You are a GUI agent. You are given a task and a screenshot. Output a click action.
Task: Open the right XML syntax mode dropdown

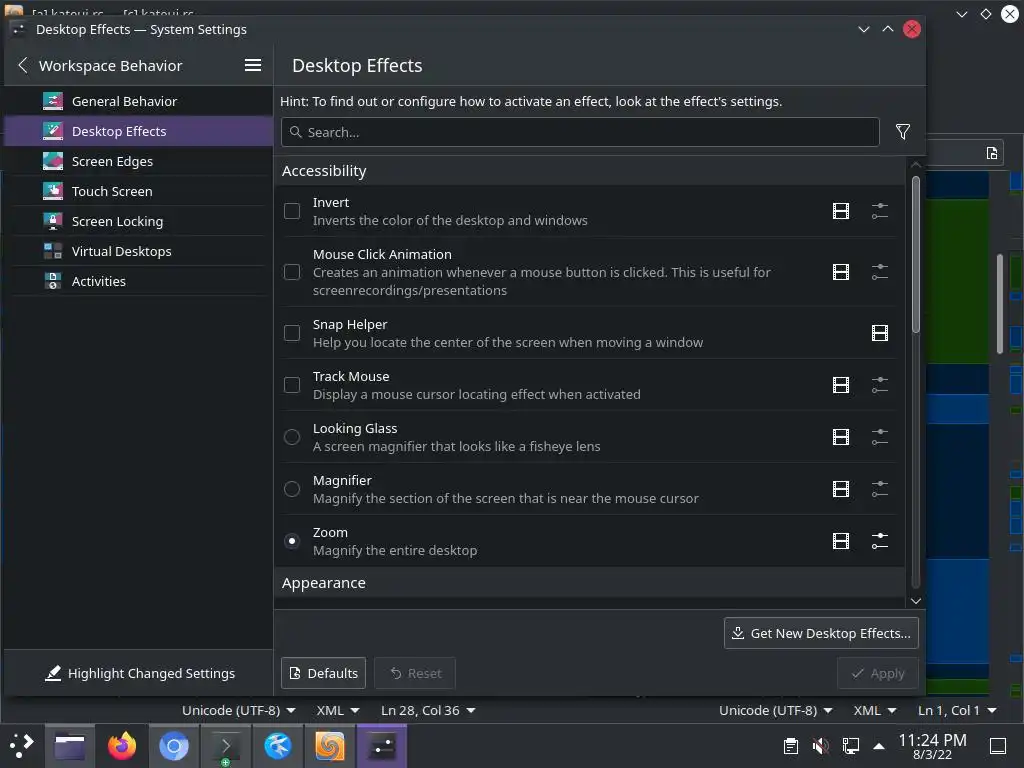(x=874, y=711)
